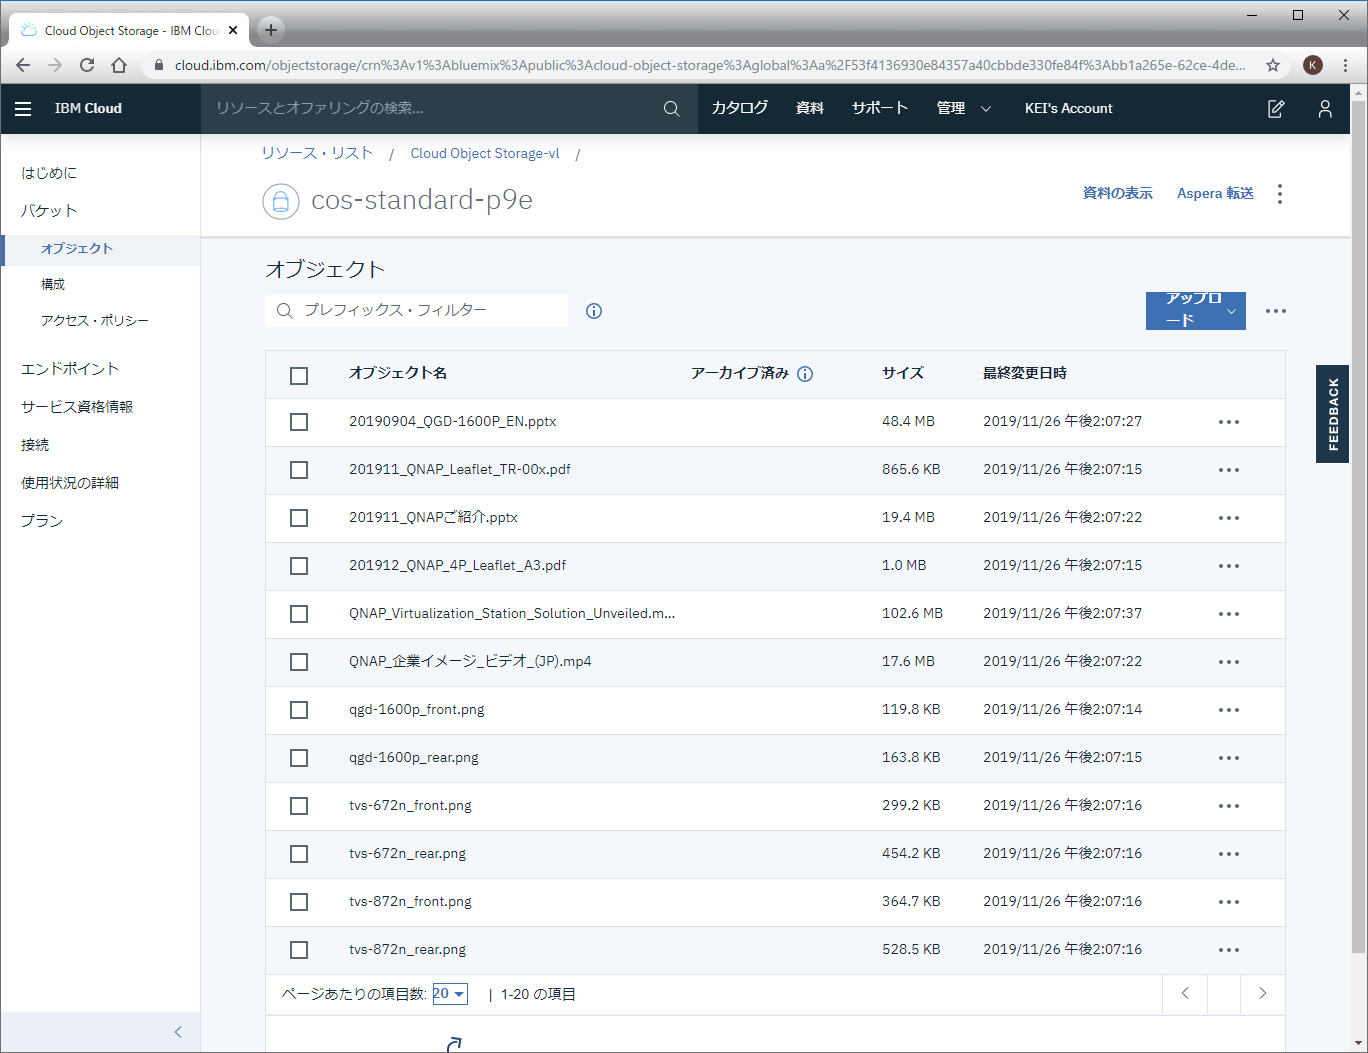This screenshot has width=1368, height=1053.
Task: Navigate to リソース・リスト breadcrumb link
Action: click(x=317, y=154)
